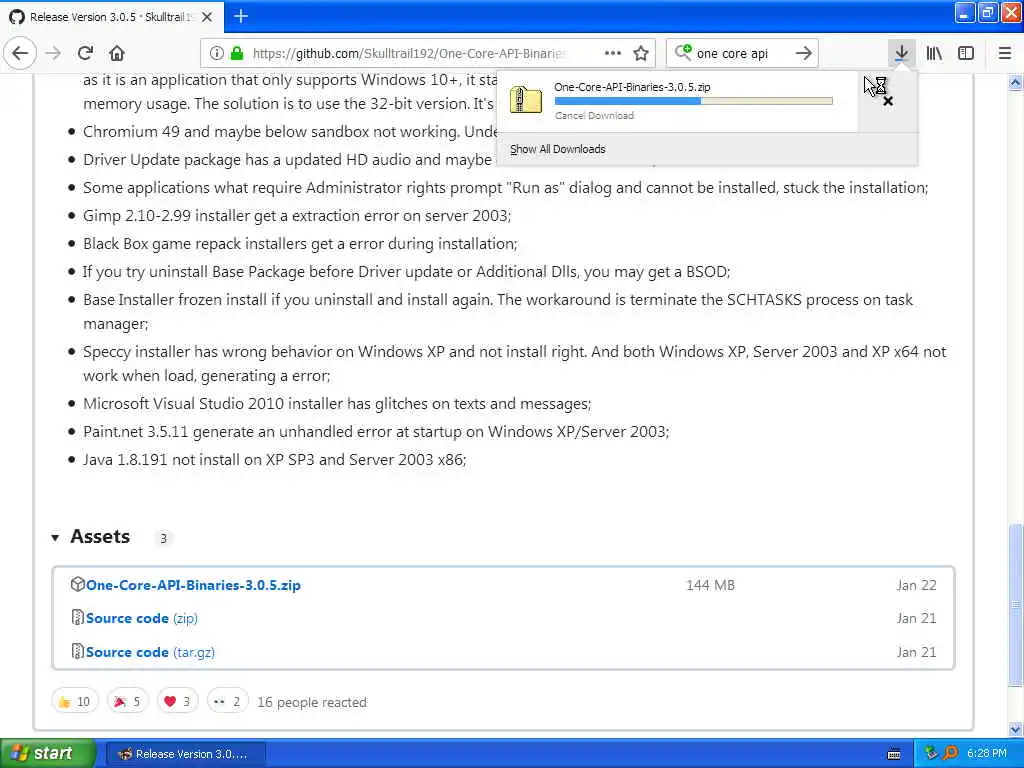Click the GitHub address in URL bar

coord(409,54)
